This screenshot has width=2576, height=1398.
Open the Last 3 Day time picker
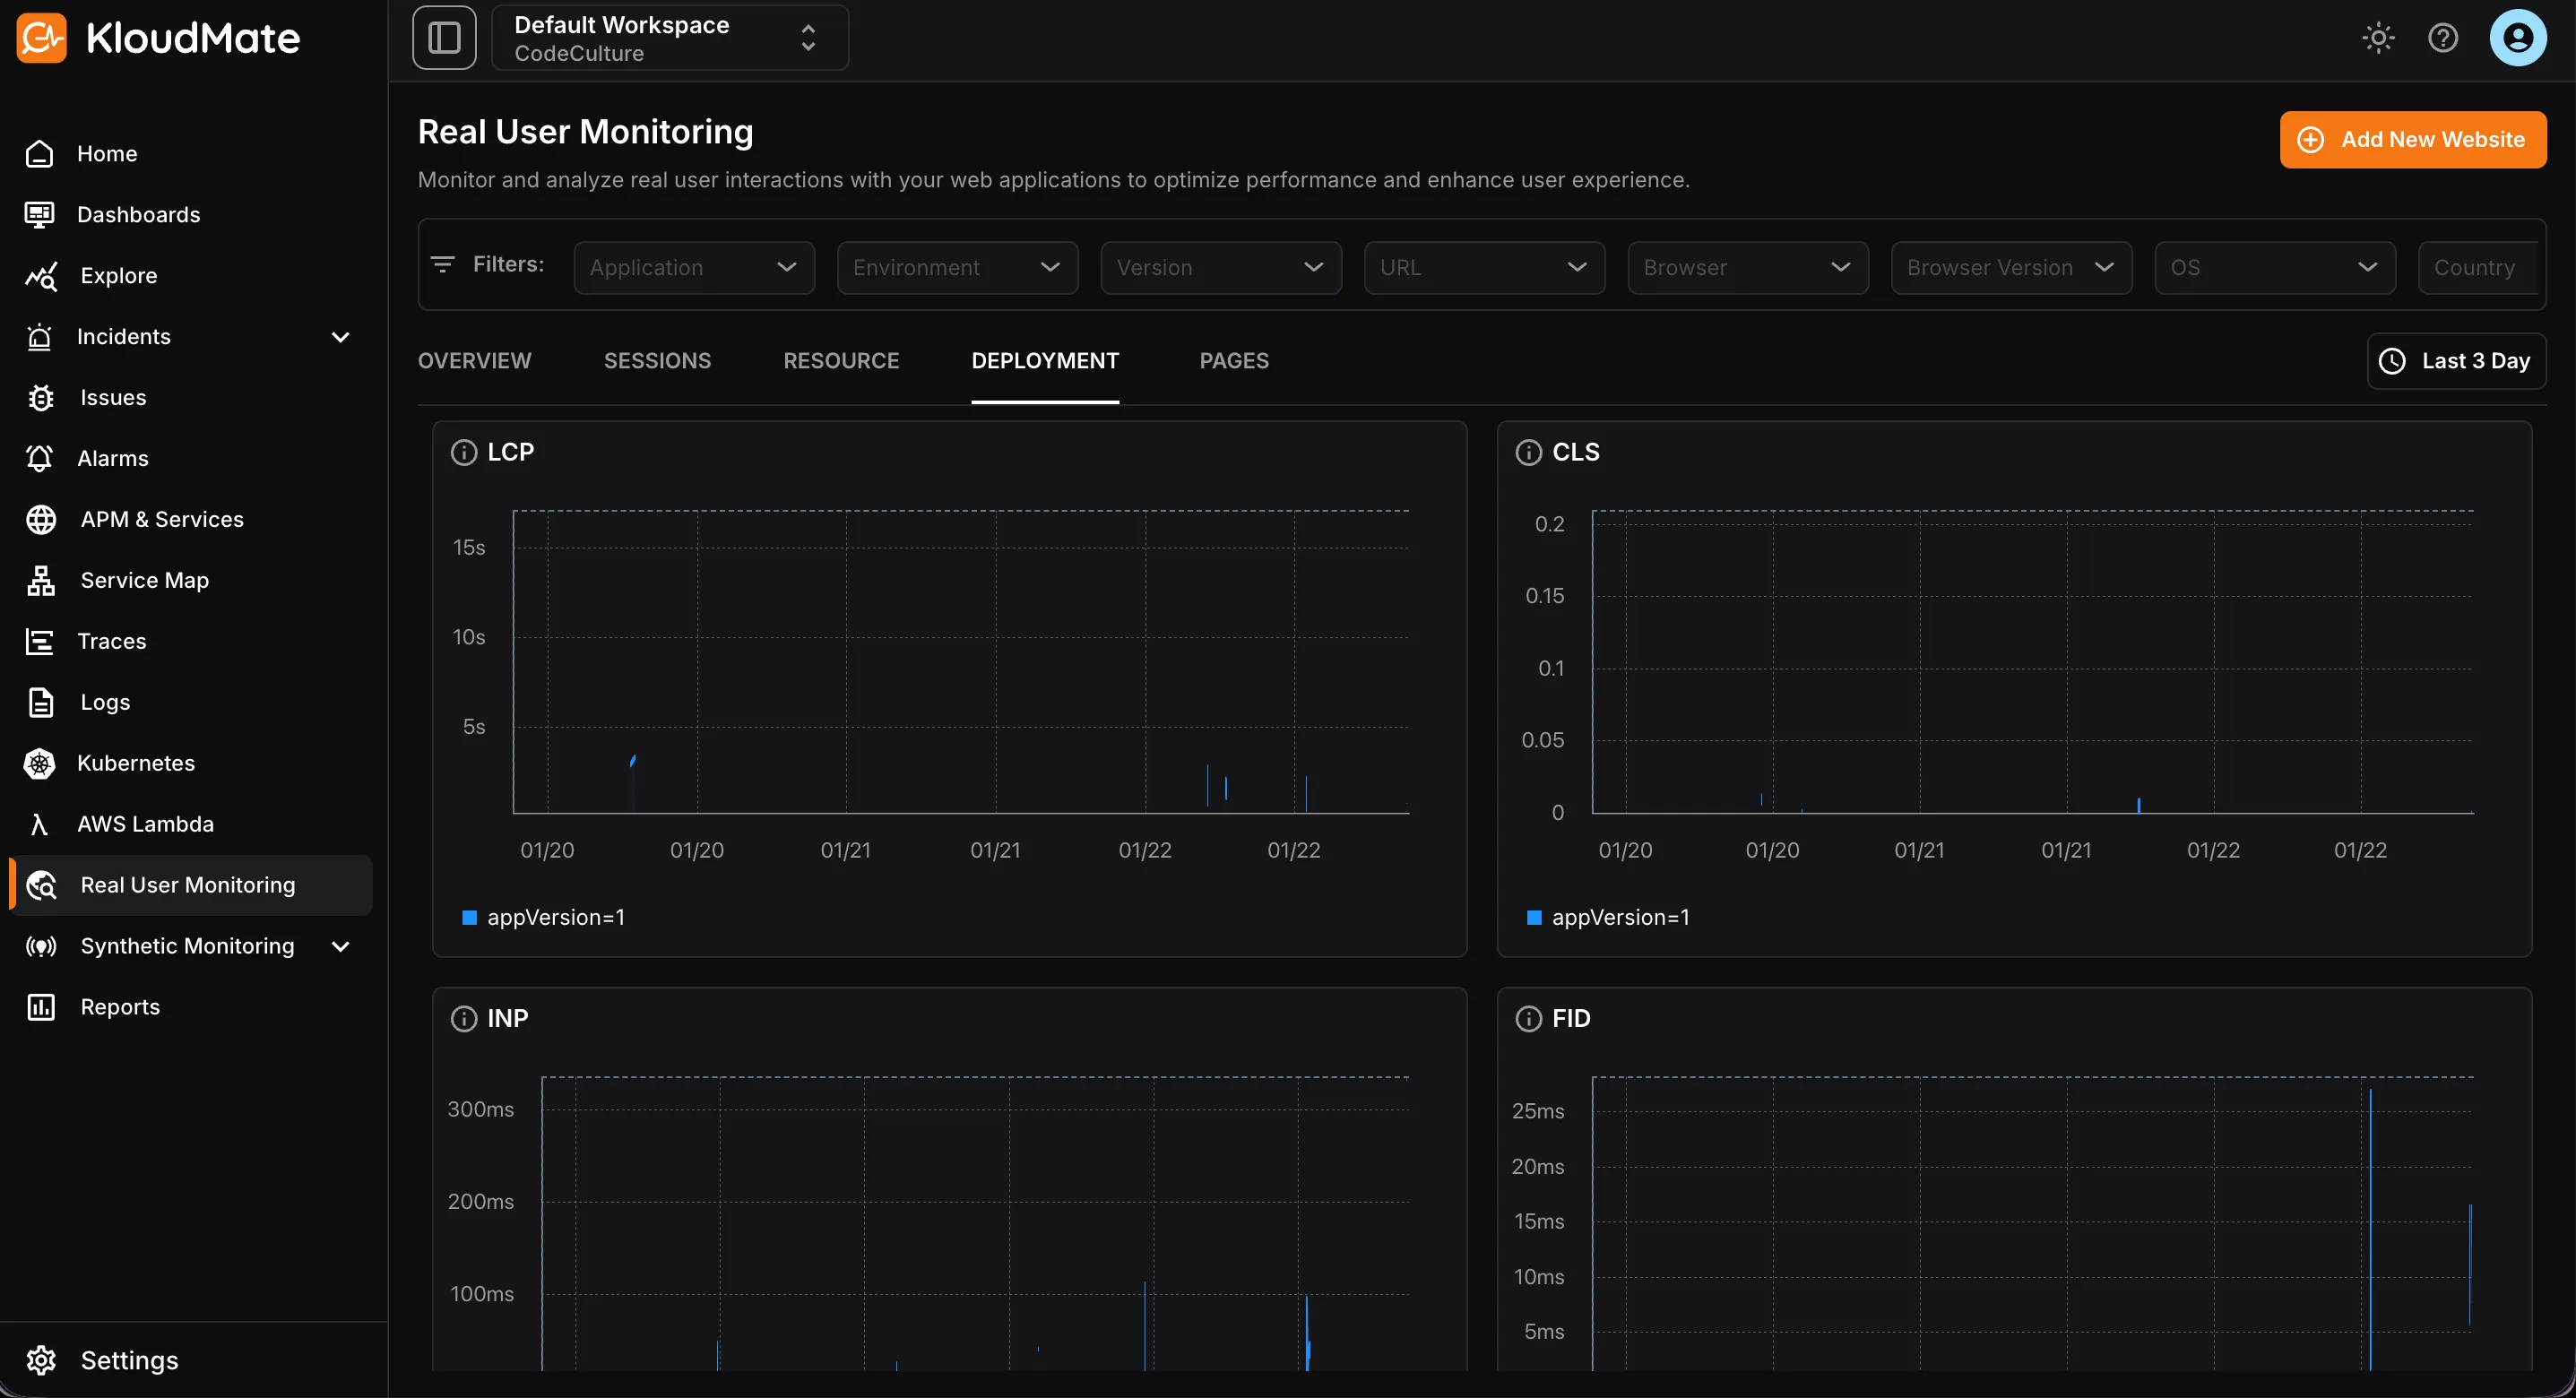(2456, 361)
